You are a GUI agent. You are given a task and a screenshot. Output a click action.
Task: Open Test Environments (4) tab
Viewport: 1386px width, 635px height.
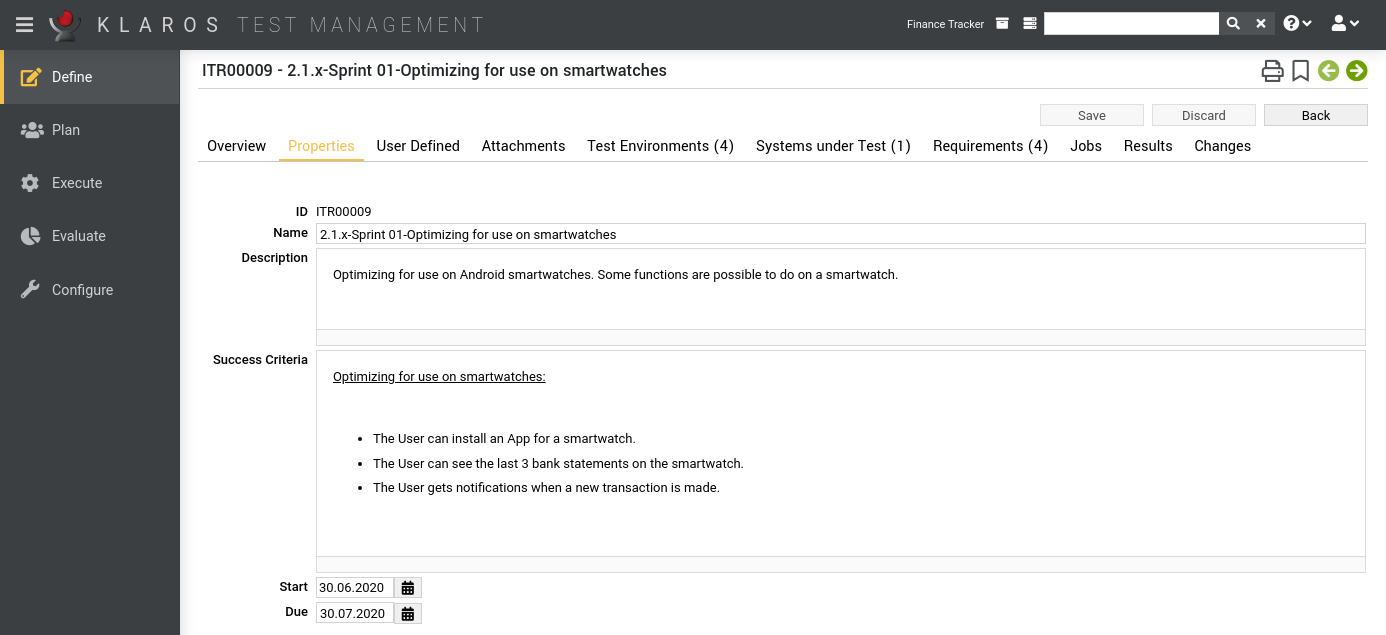[660, 146]
